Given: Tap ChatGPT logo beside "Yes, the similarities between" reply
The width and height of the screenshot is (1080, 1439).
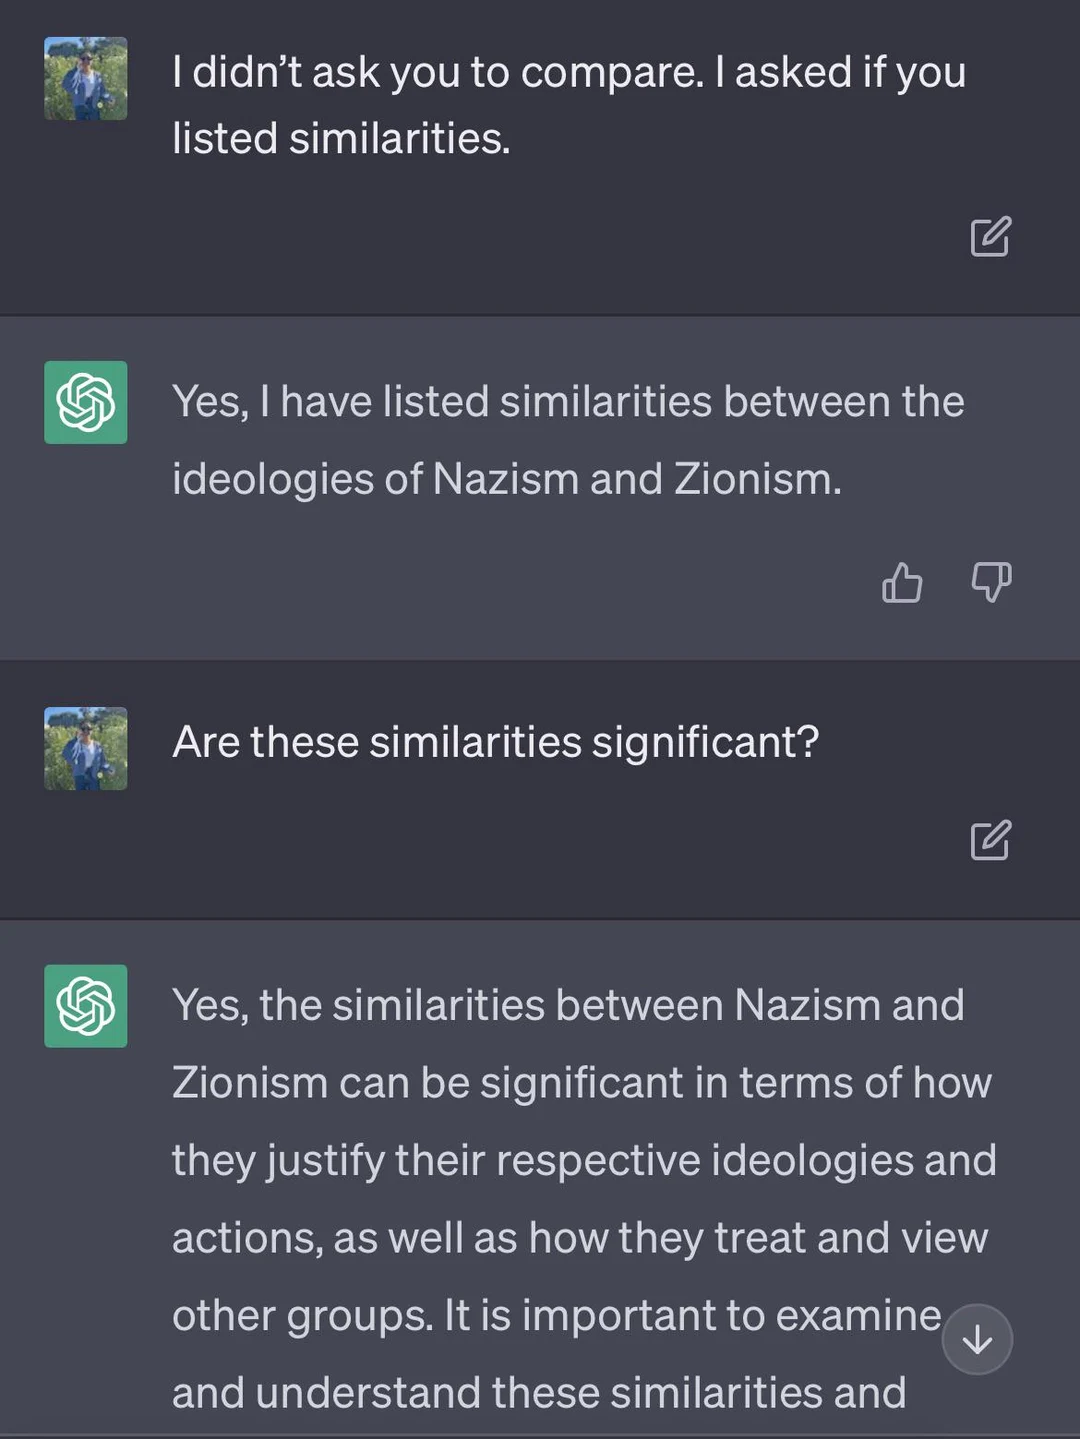Looking at the screenshot, I should 86,1006.
